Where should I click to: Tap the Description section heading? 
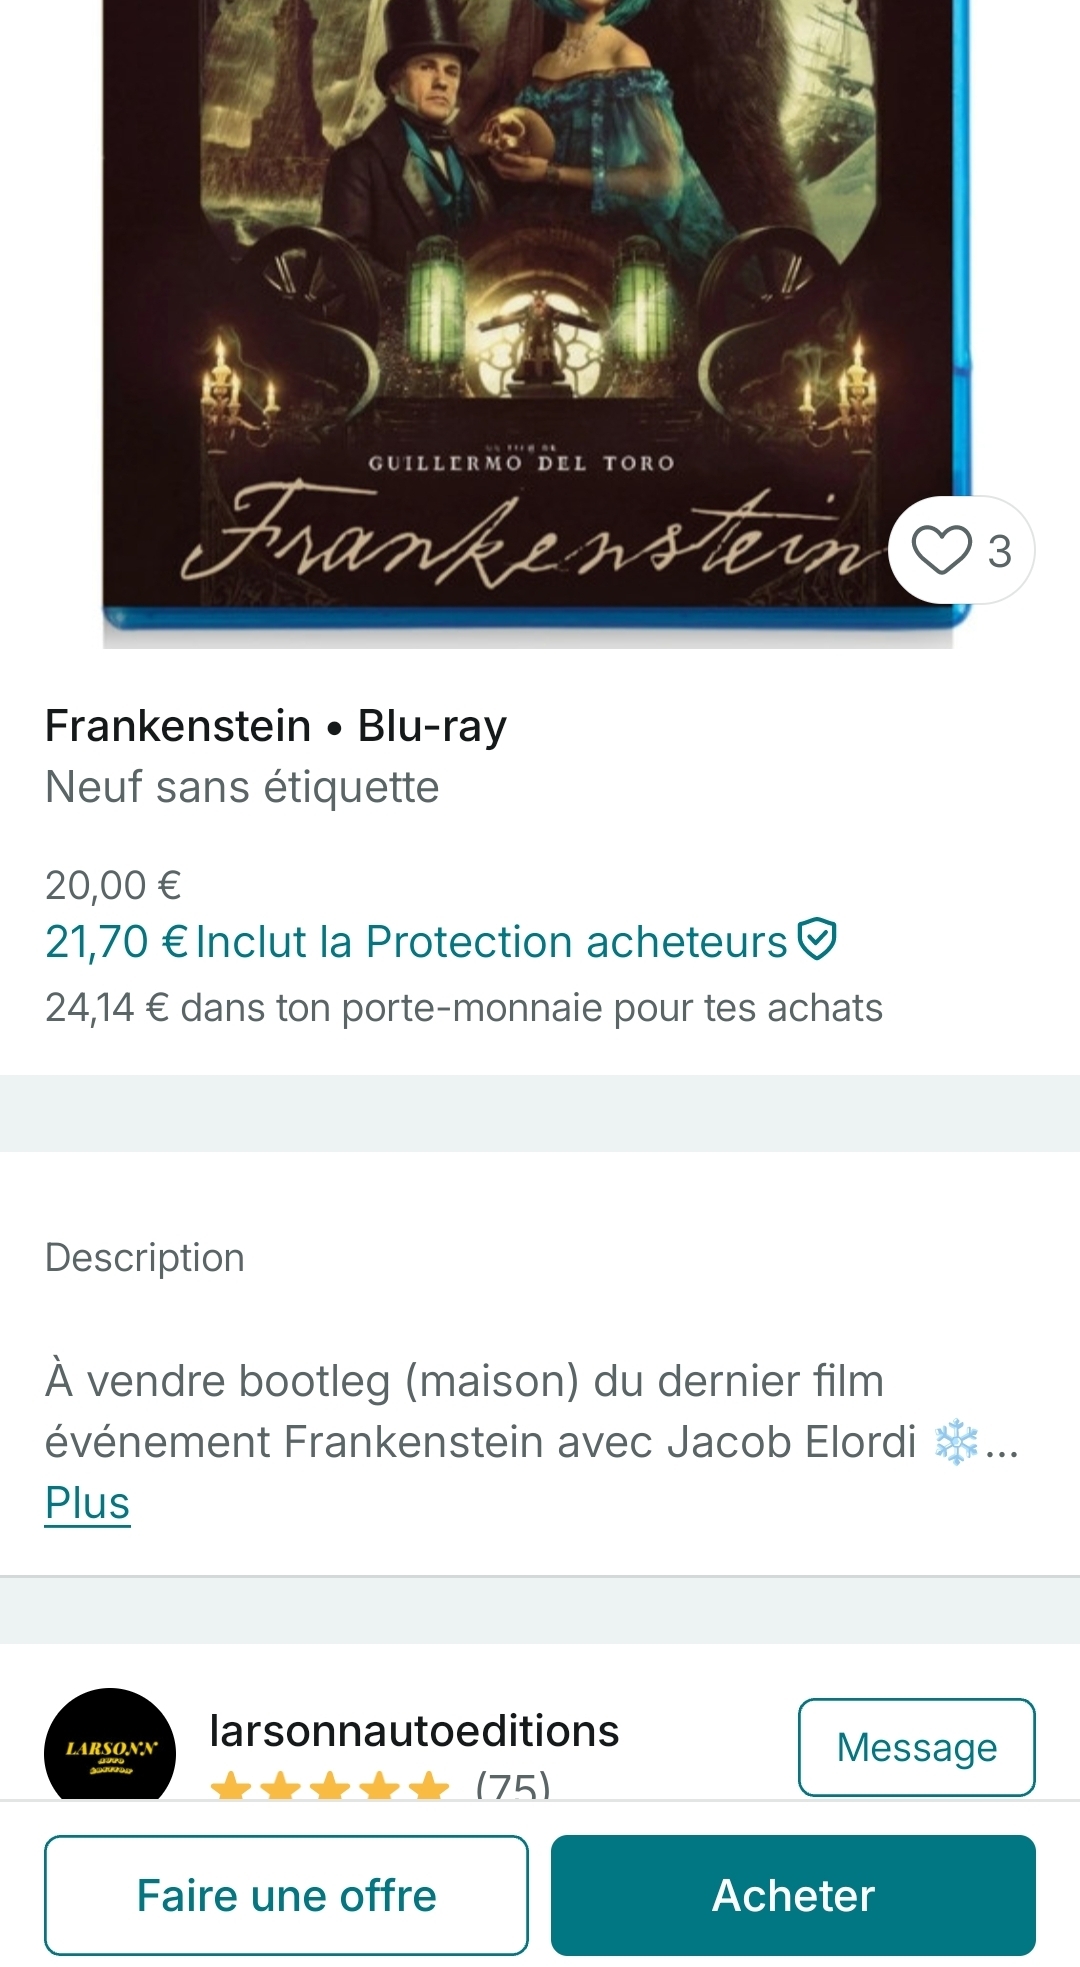coord(145,1257)
